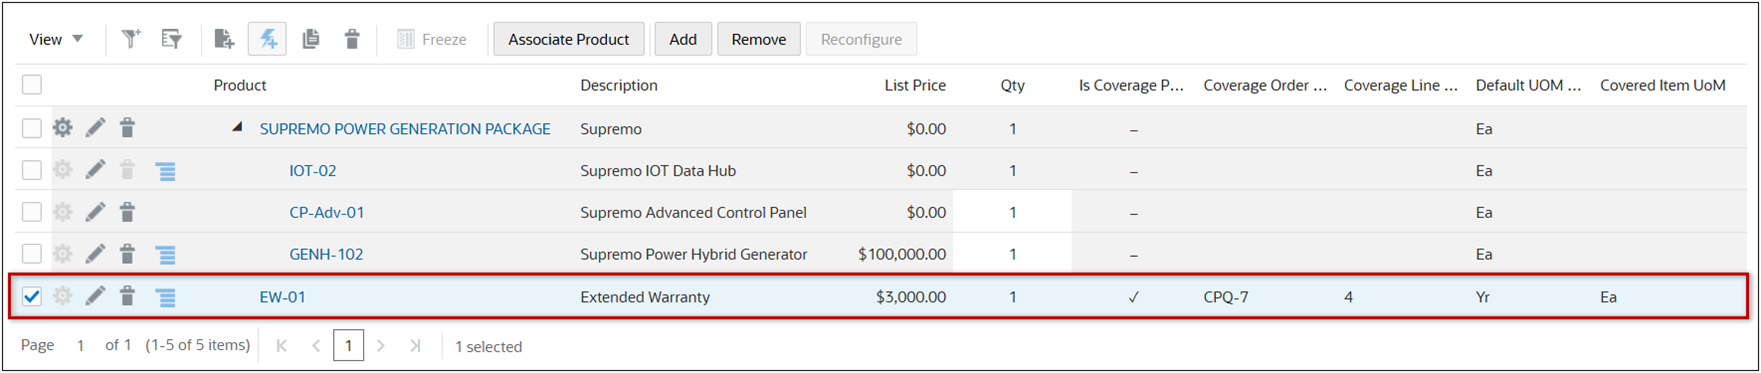Click gear icon in CP-Adv-01 row
Image resolution: width=1761 pixels, height=373 pixels.
point(63,212)
